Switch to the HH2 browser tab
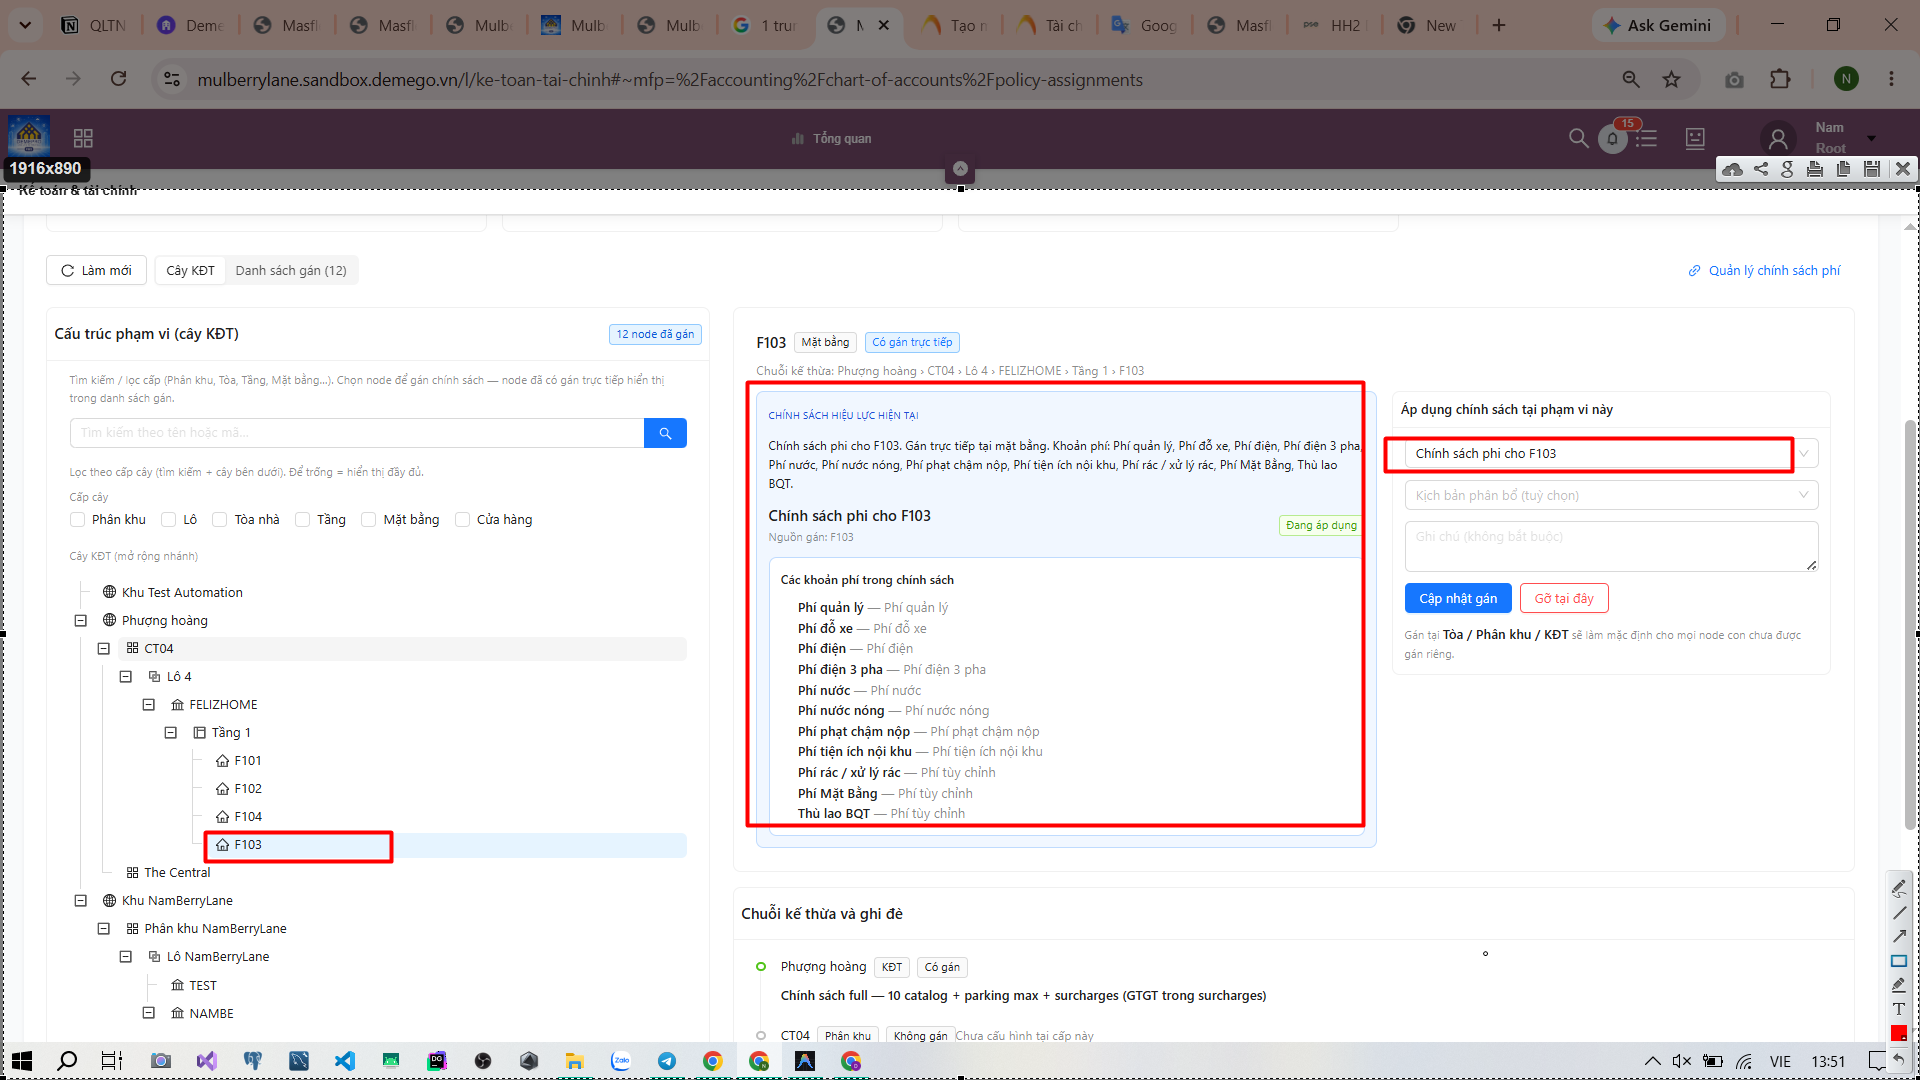1920x1080 pixels. click(1336, 25)
